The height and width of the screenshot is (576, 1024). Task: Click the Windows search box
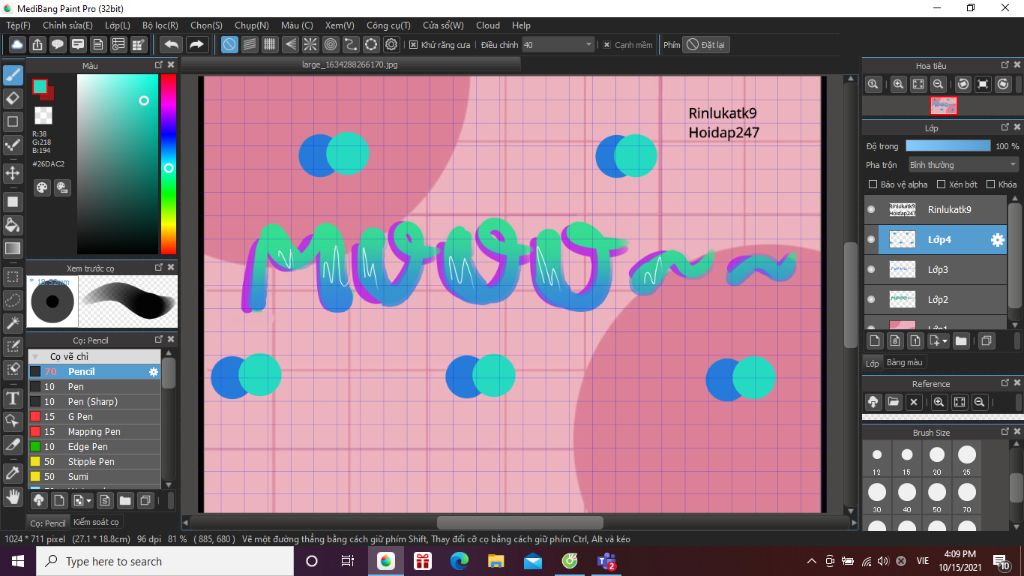click(165, 561)
